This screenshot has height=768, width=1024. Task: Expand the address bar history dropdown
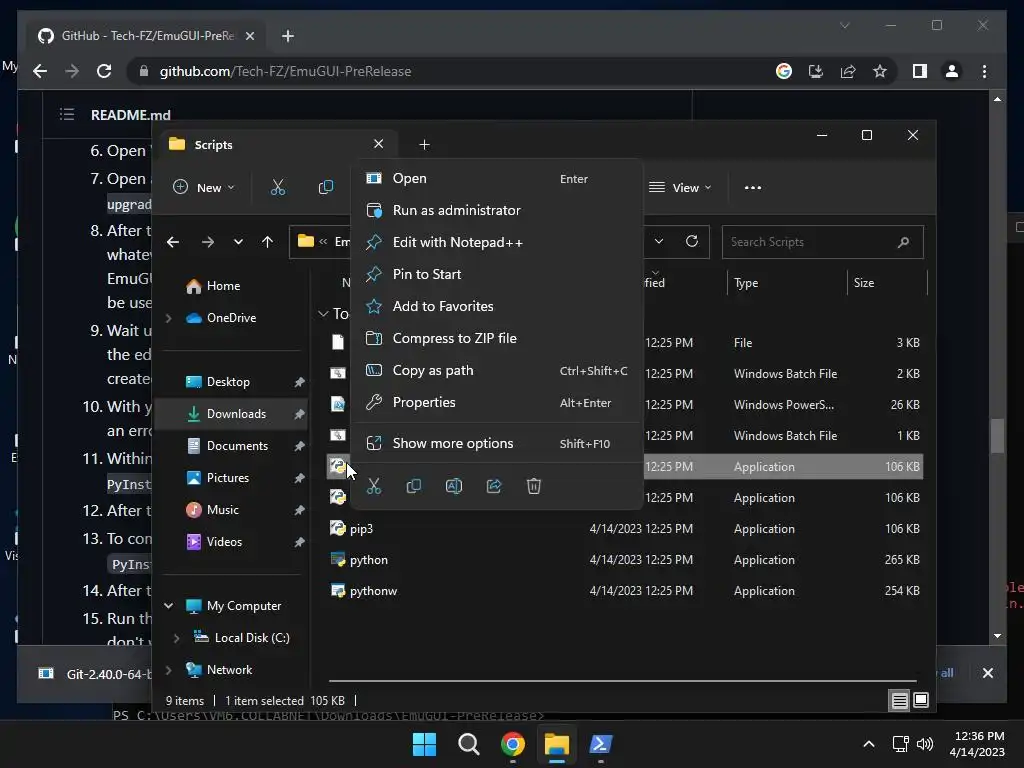[x=659, y=242]
